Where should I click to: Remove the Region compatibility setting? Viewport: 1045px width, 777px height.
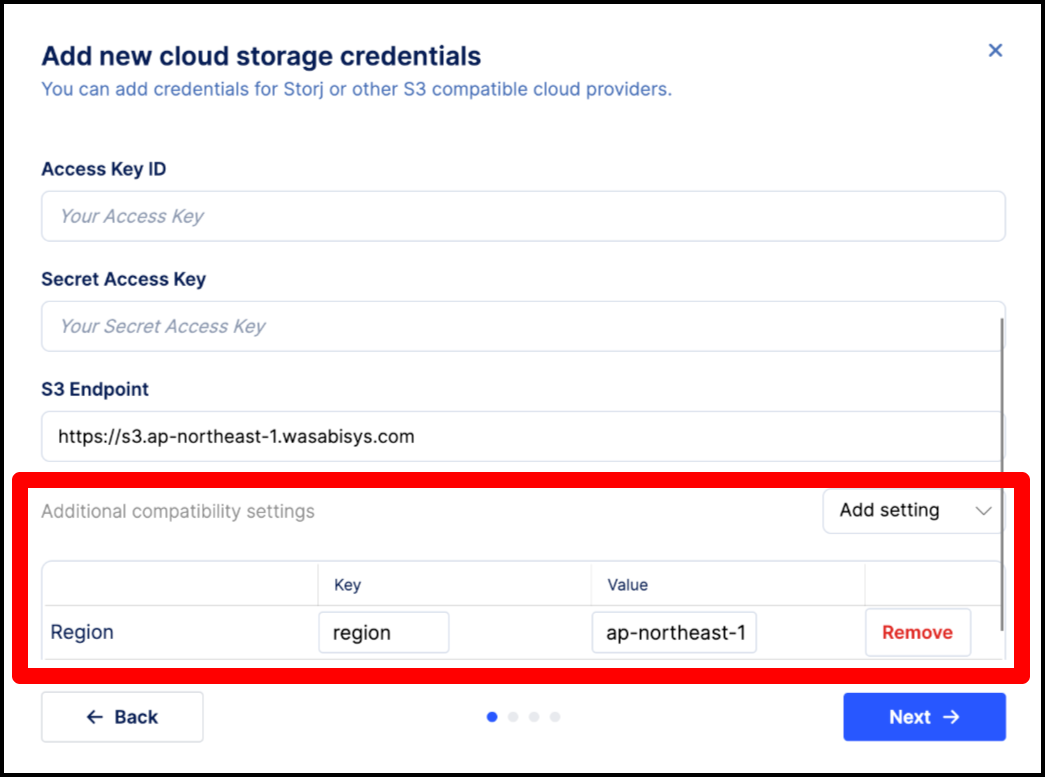[917, 633]
